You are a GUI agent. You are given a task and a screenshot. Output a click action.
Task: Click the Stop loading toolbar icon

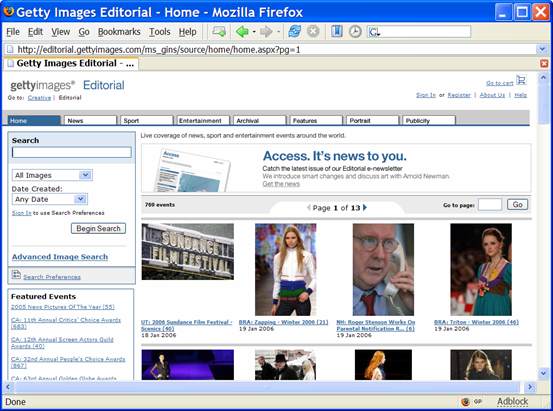[313, 32]
